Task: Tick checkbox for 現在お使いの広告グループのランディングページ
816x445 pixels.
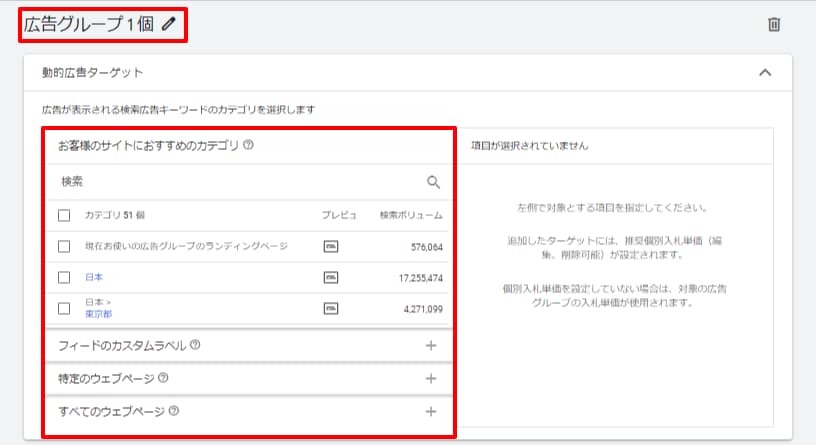Action: click(64, 246)
